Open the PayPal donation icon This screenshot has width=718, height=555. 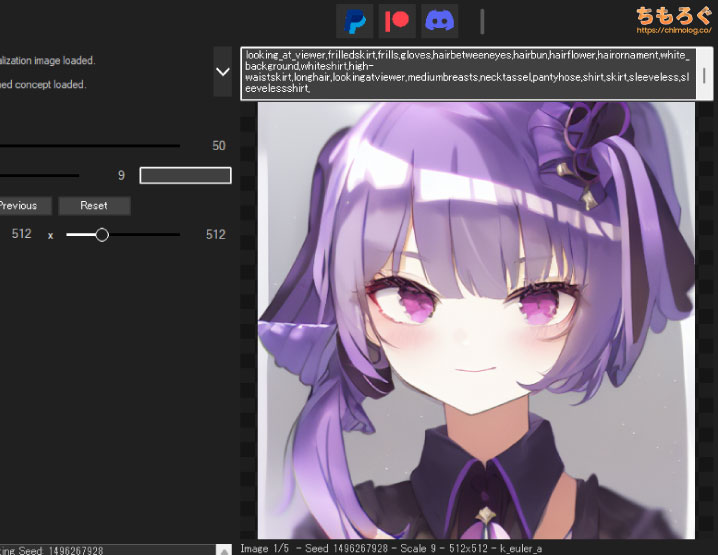(x=354, y=21)
